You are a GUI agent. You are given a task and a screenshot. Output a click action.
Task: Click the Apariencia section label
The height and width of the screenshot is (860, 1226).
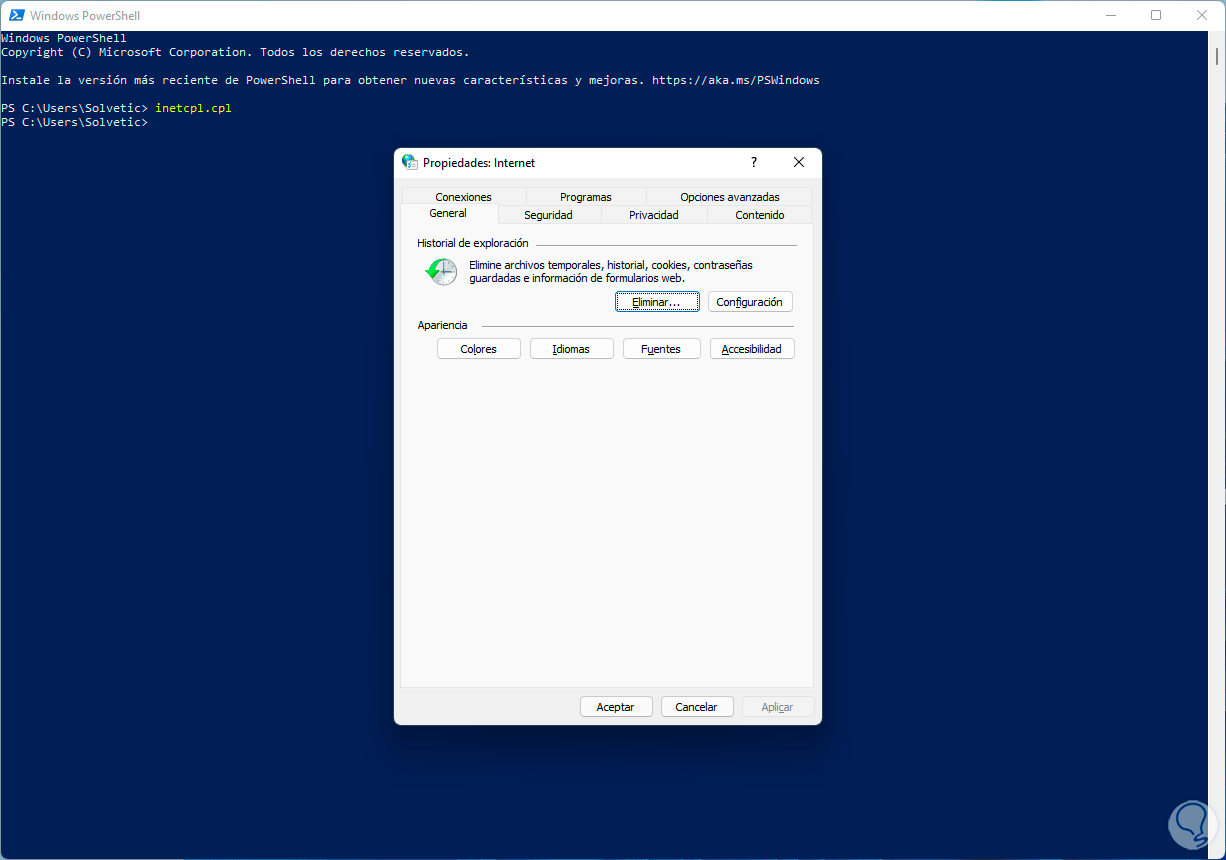(x=442, y=325)
